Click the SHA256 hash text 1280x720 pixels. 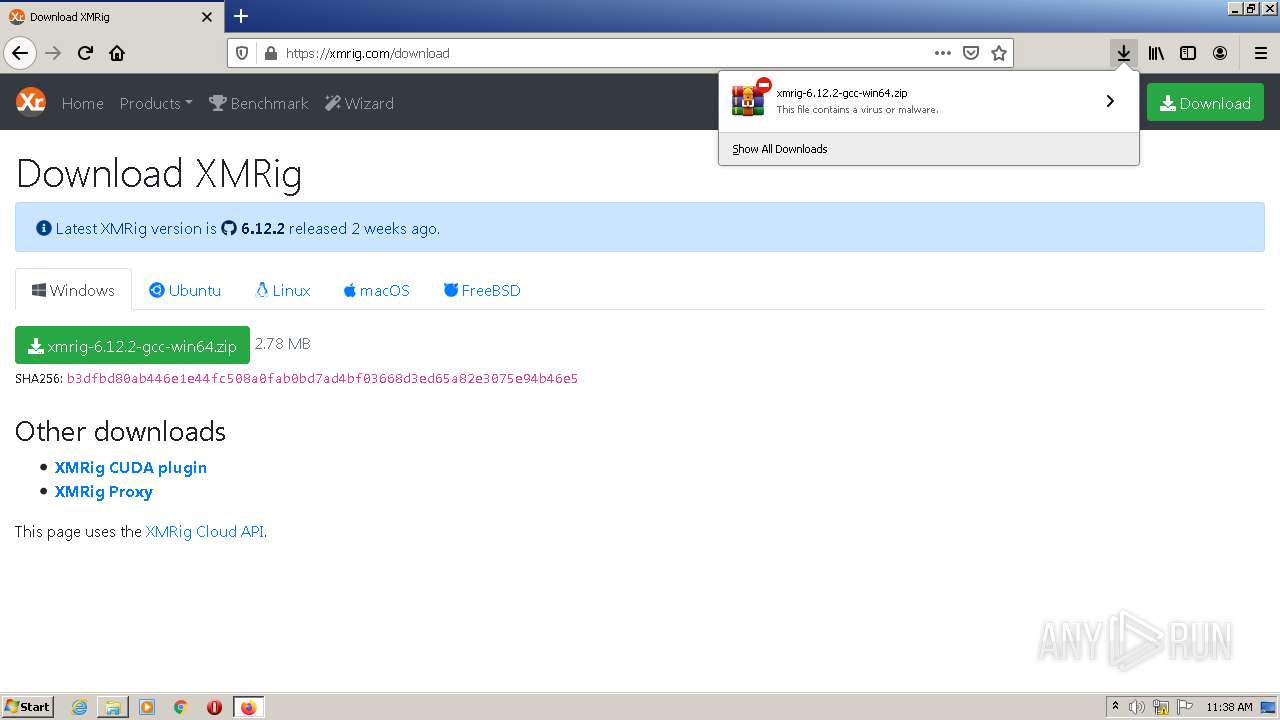[x=322, y=379]
